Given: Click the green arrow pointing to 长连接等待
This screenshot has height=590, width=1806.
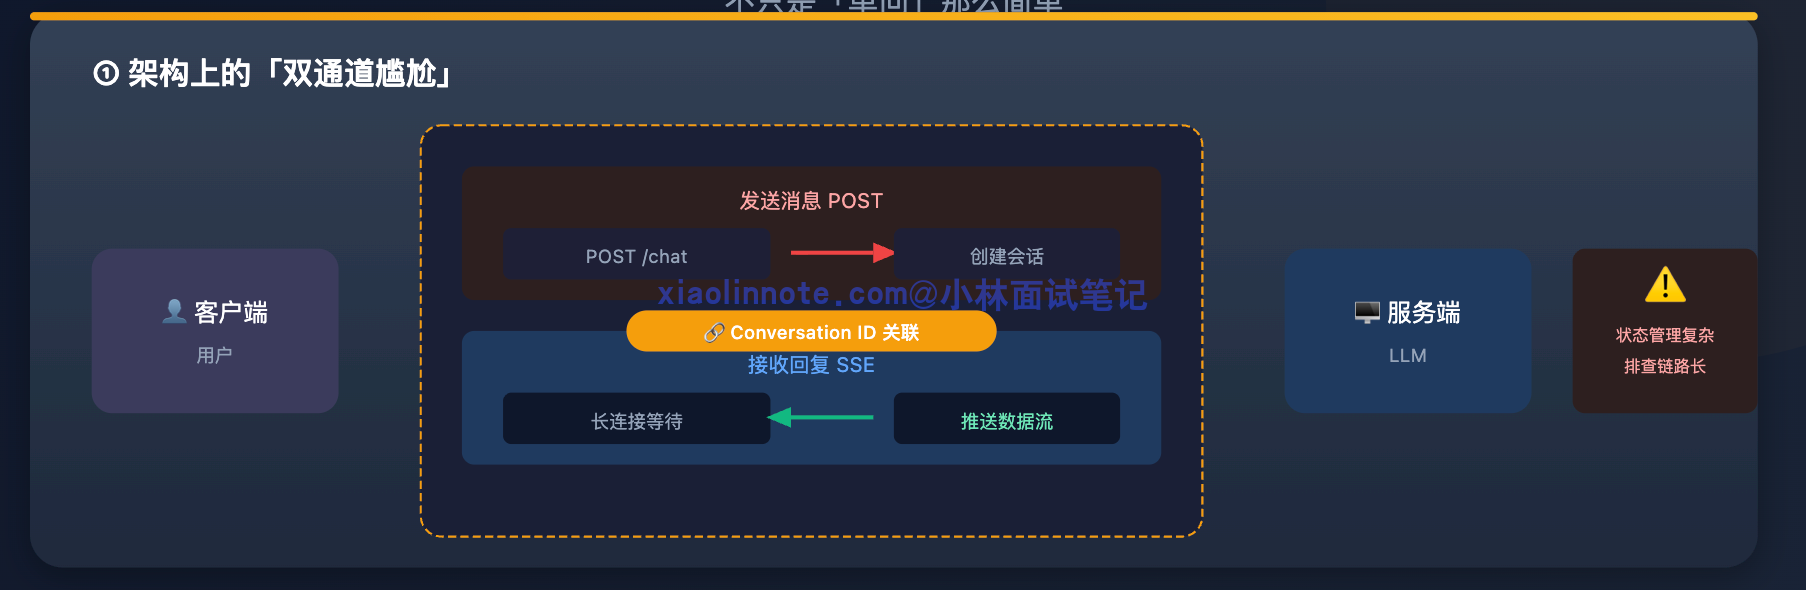Looking at the screenshot, I should tap(820, 417).
